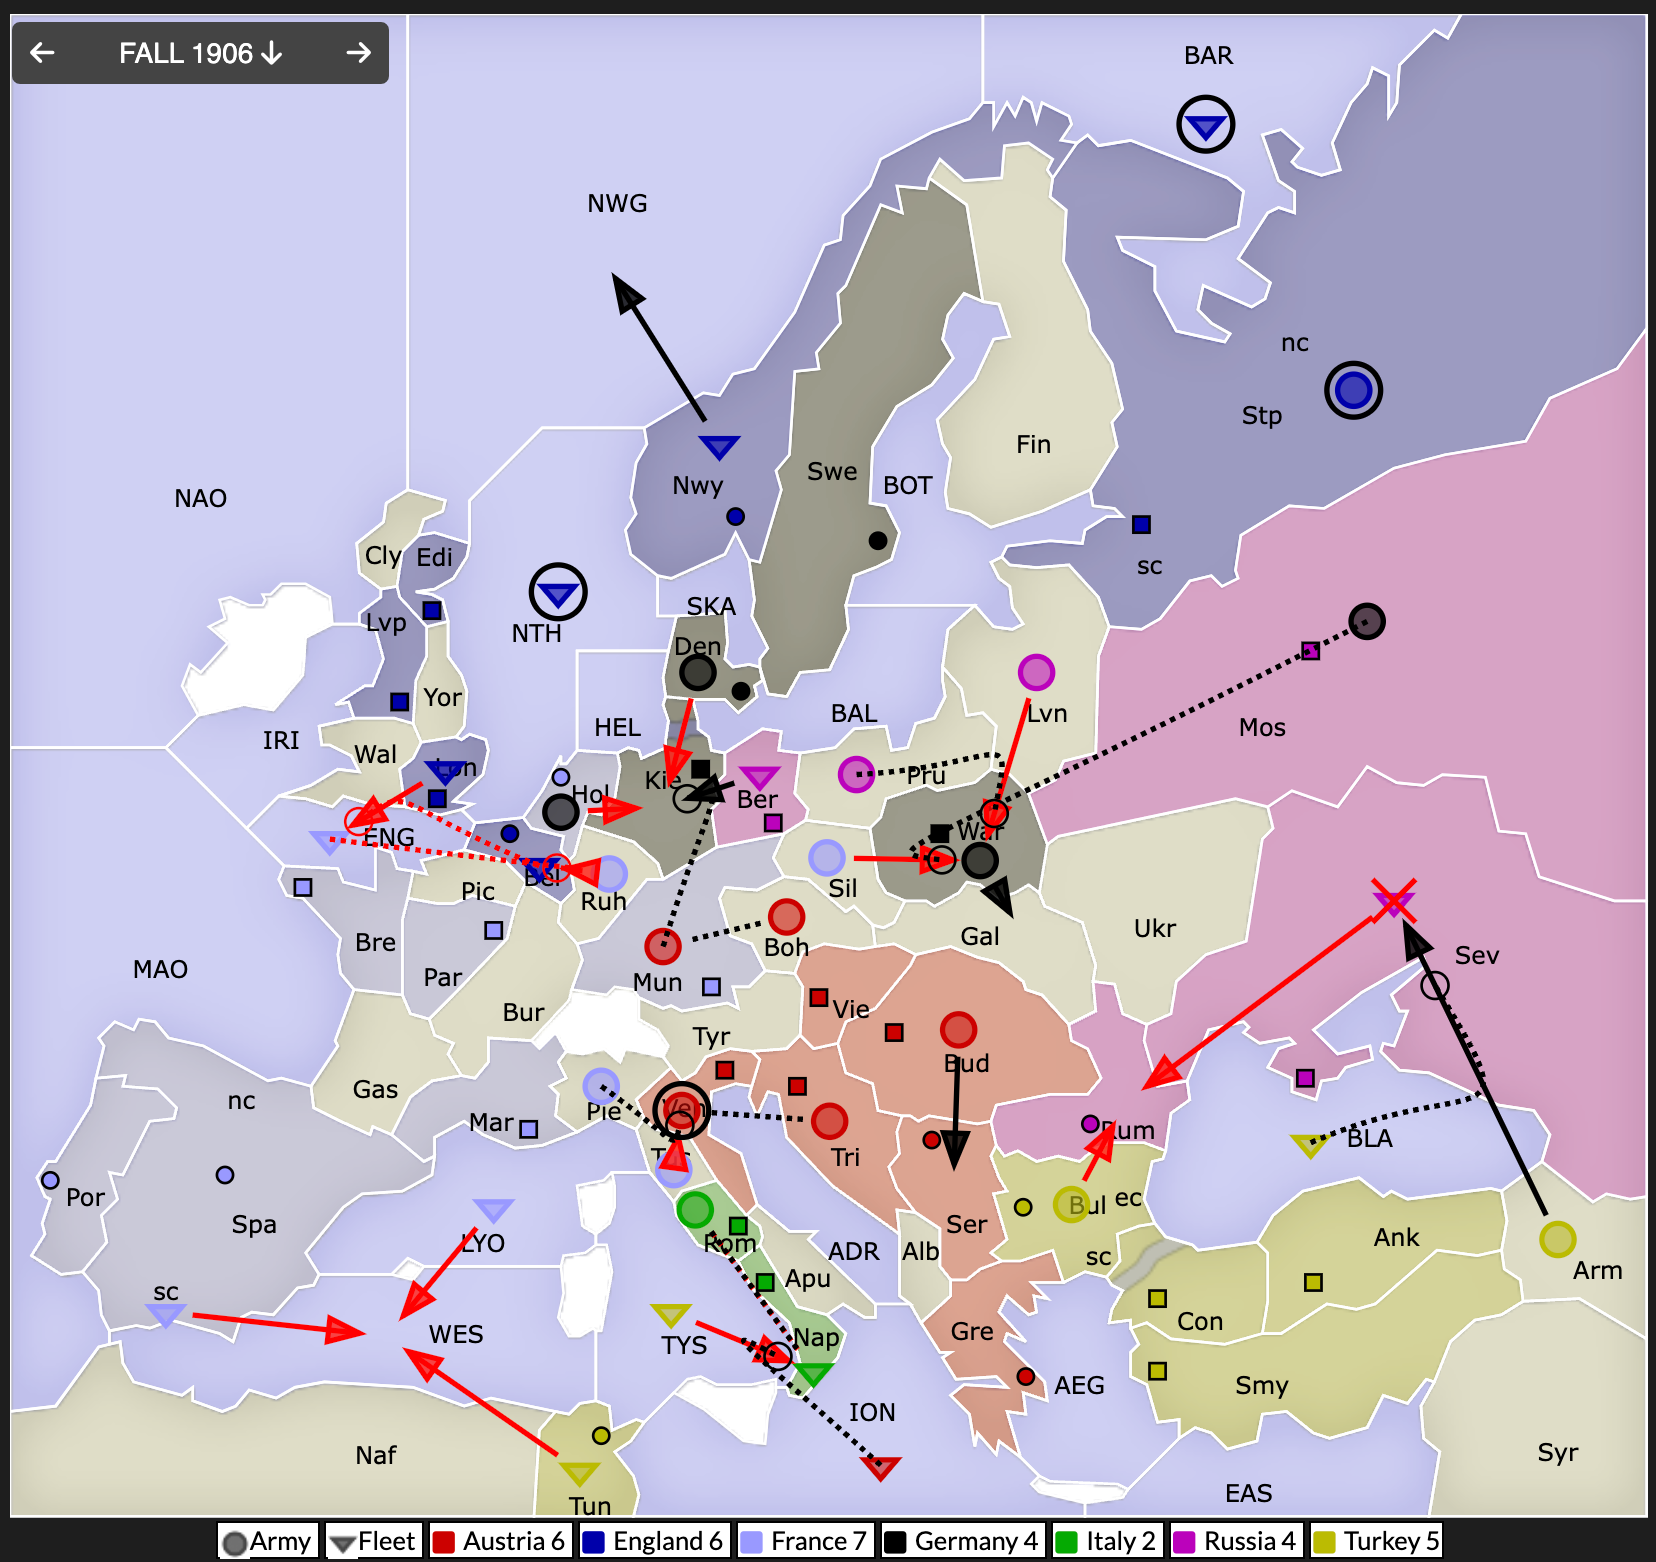Select the English fleet in the North Sea

557,593
